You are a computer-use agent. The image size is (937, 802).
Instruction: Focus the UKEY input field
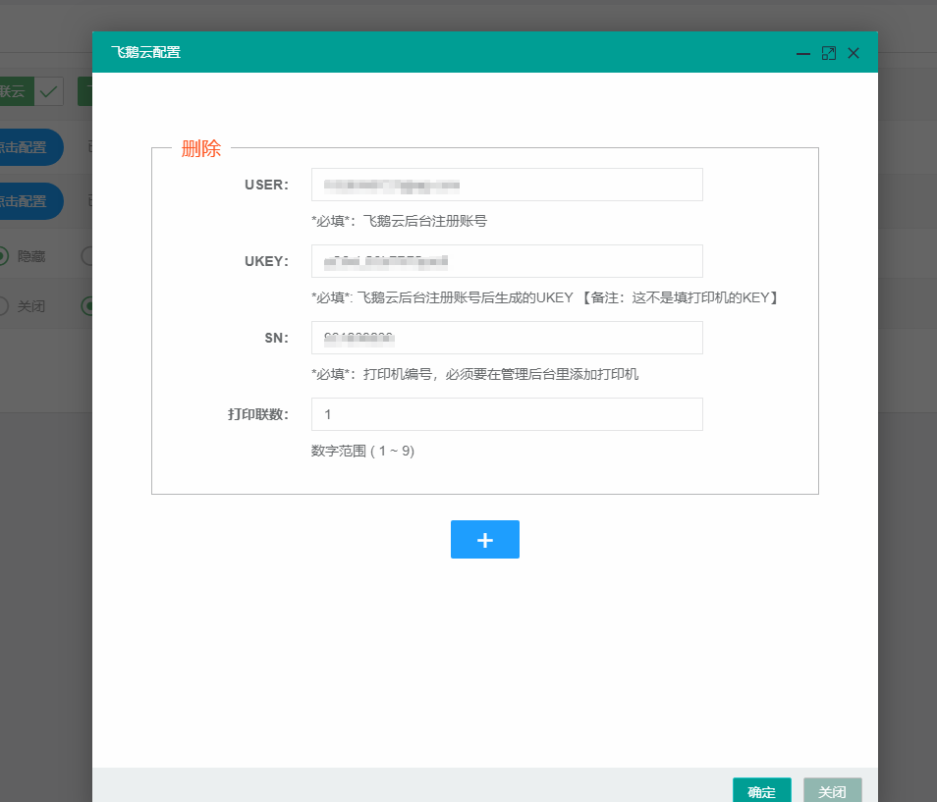[507, 261]
